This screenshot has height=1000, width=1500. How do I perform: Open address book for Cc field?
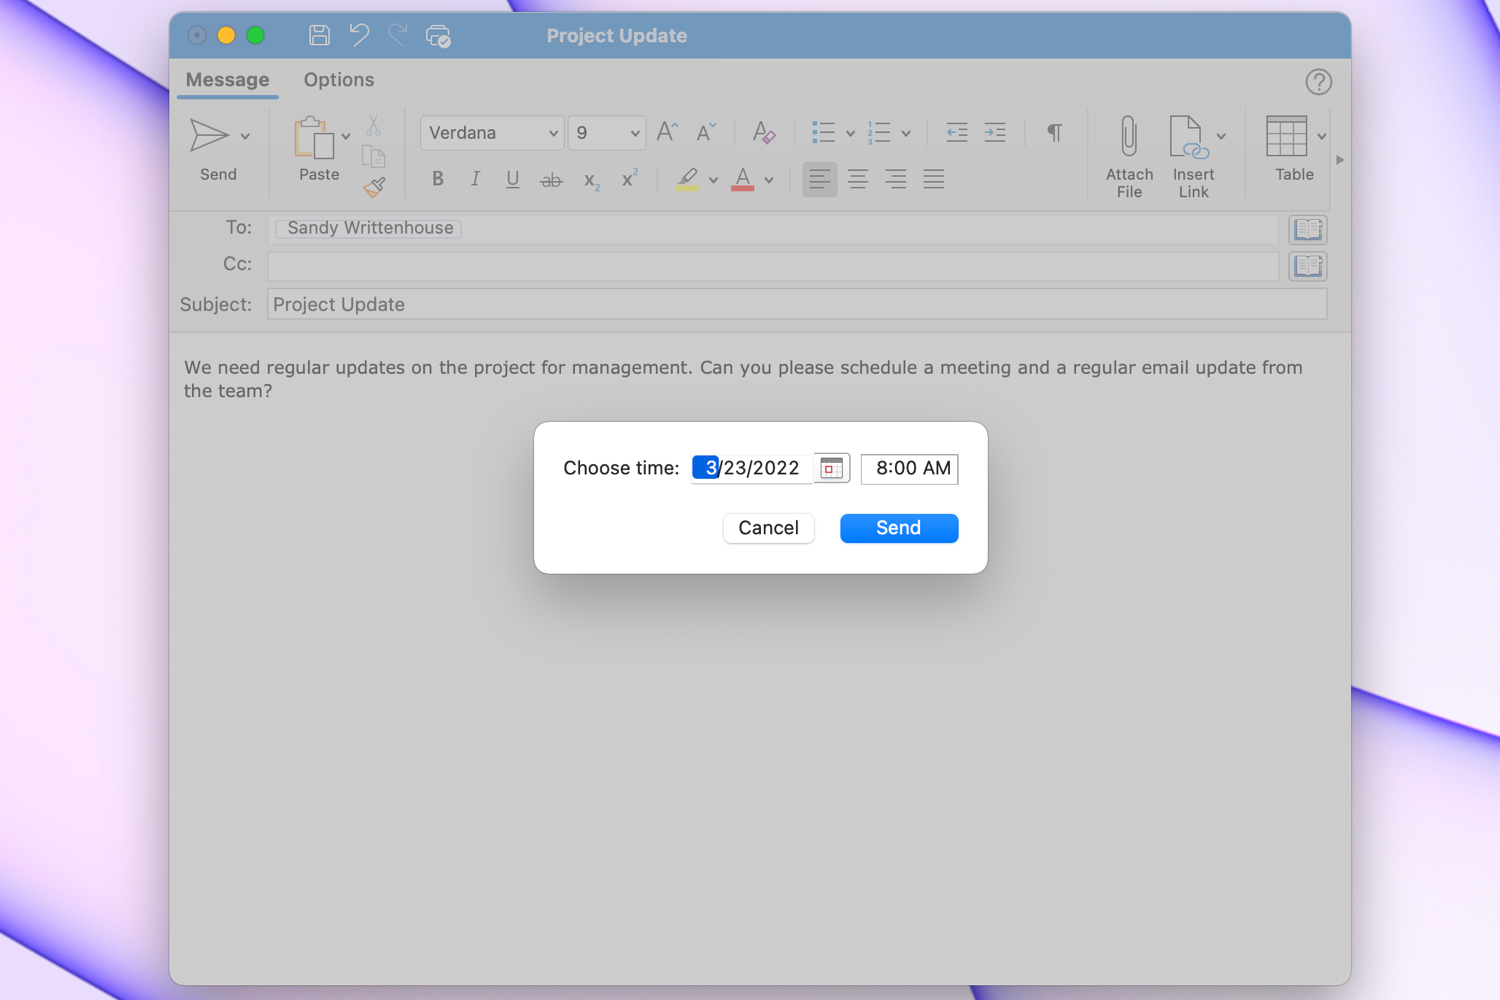[1308, 266]
